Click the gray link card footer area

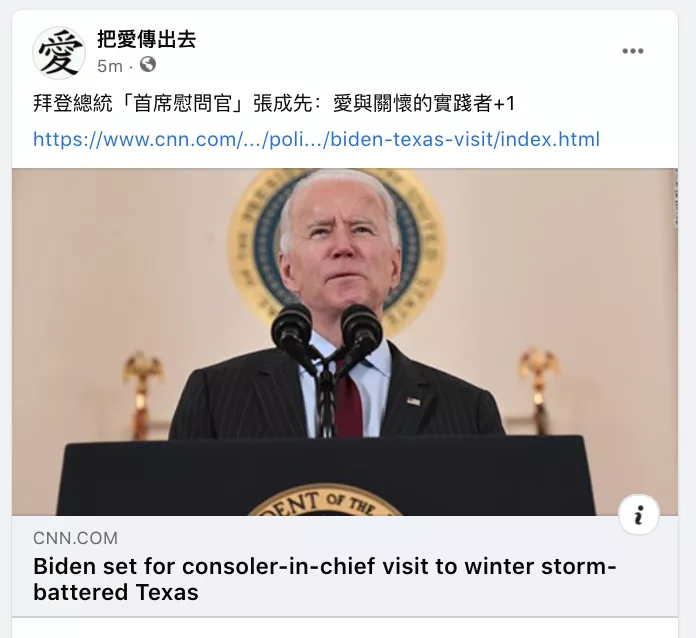click(x=345, y=566)
